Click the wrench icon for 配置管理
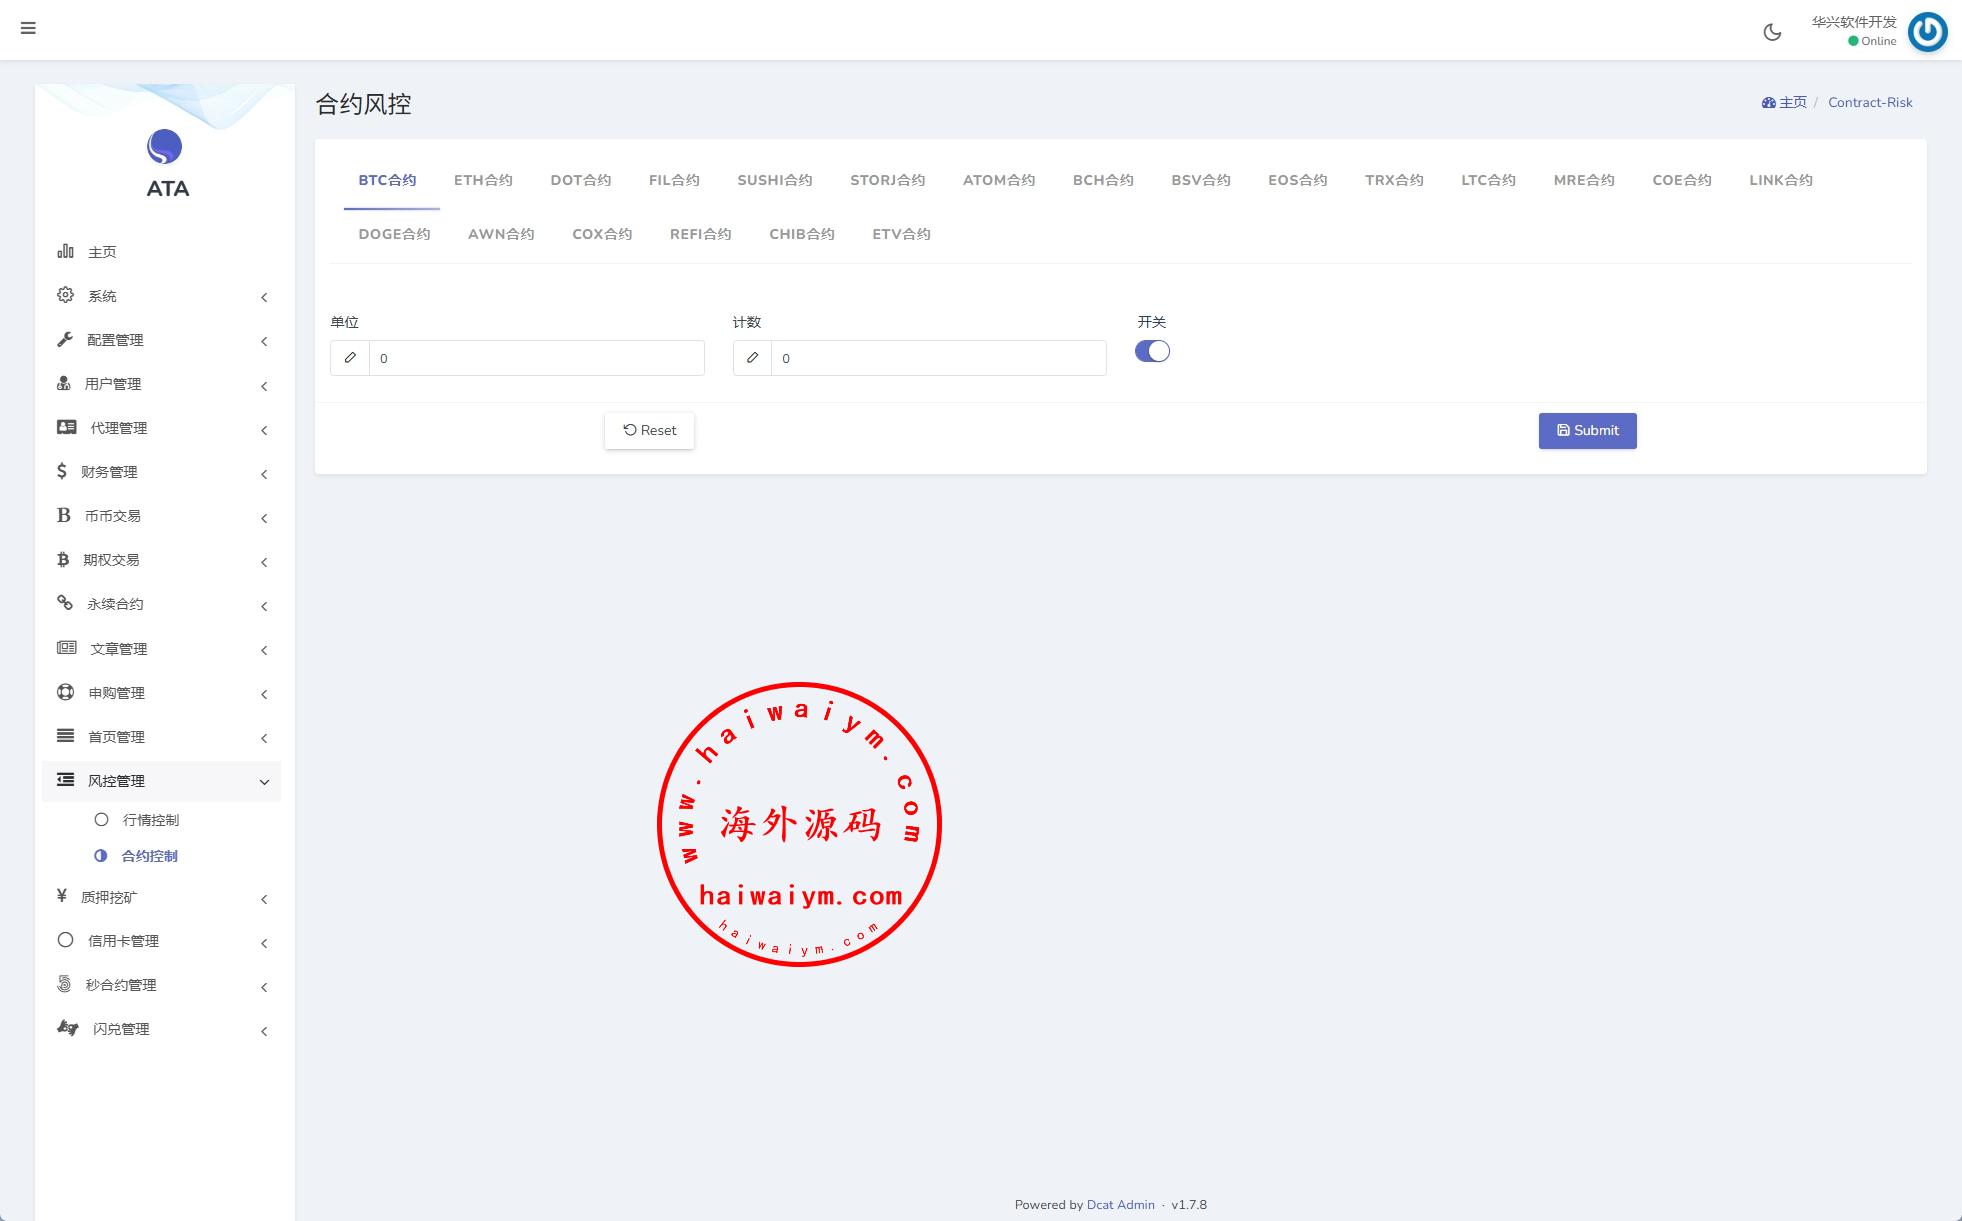The image size is (1962, 1221). [65, 339]
